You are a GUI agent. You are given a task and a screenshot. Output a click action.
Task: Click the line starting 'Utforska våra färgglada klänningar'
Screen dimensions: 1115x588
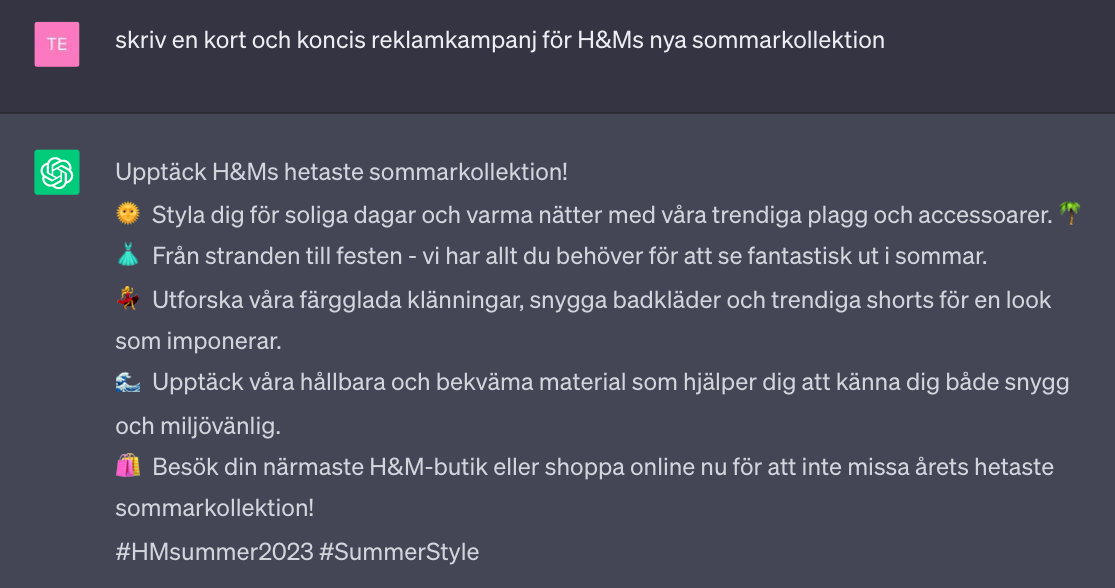coord(601,299)
